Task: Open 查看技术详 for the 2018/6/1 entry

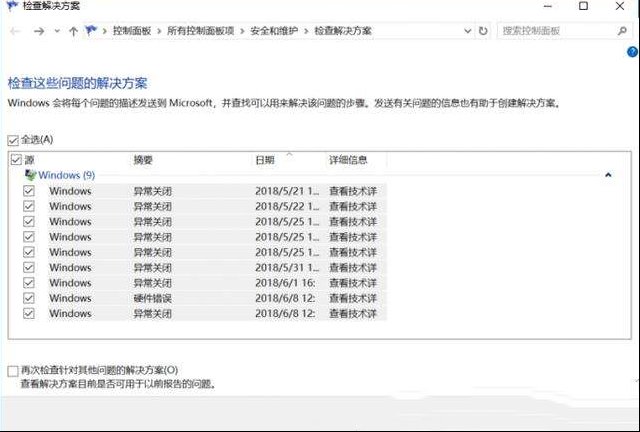Action: click(353, 283)
